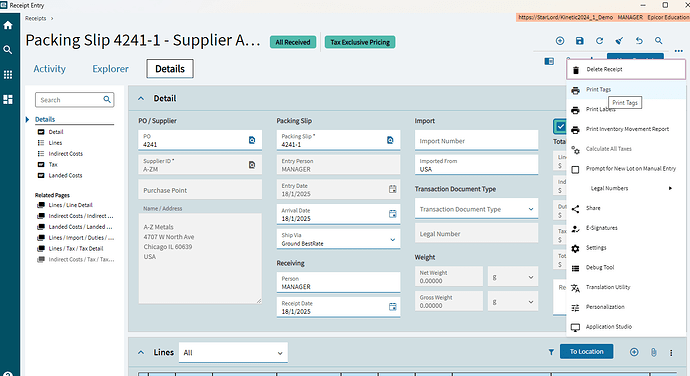The height and width of the screenshot is (376, 690).
Task: Expand the Ship Via Ground BestRate dropdown
Action: (x=393, y=240)
